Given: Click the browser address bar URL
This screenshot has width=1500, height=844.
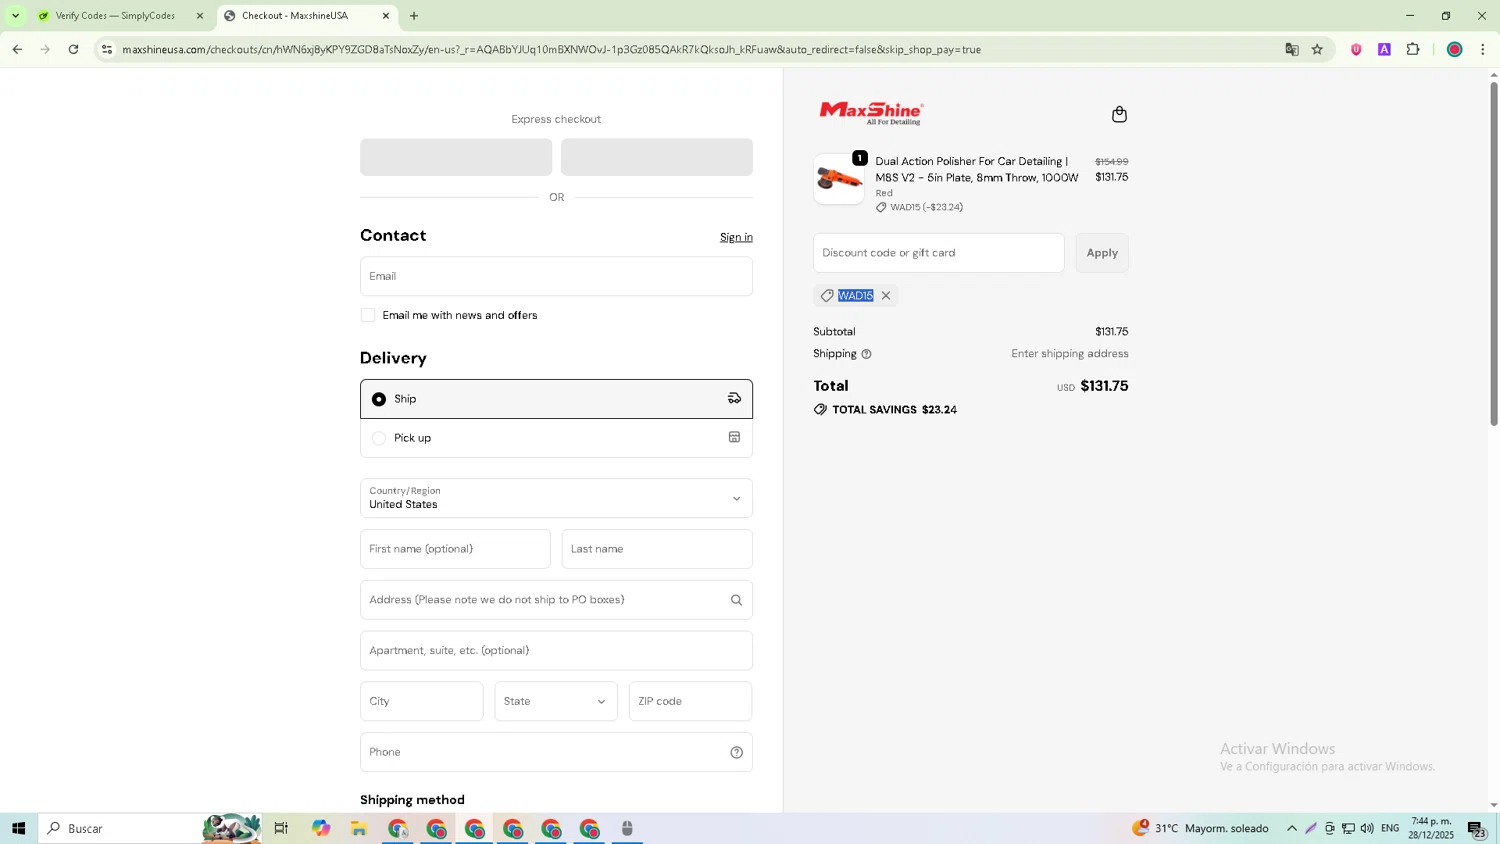Looking at the screenshot, I should click(x=552, y=49).
